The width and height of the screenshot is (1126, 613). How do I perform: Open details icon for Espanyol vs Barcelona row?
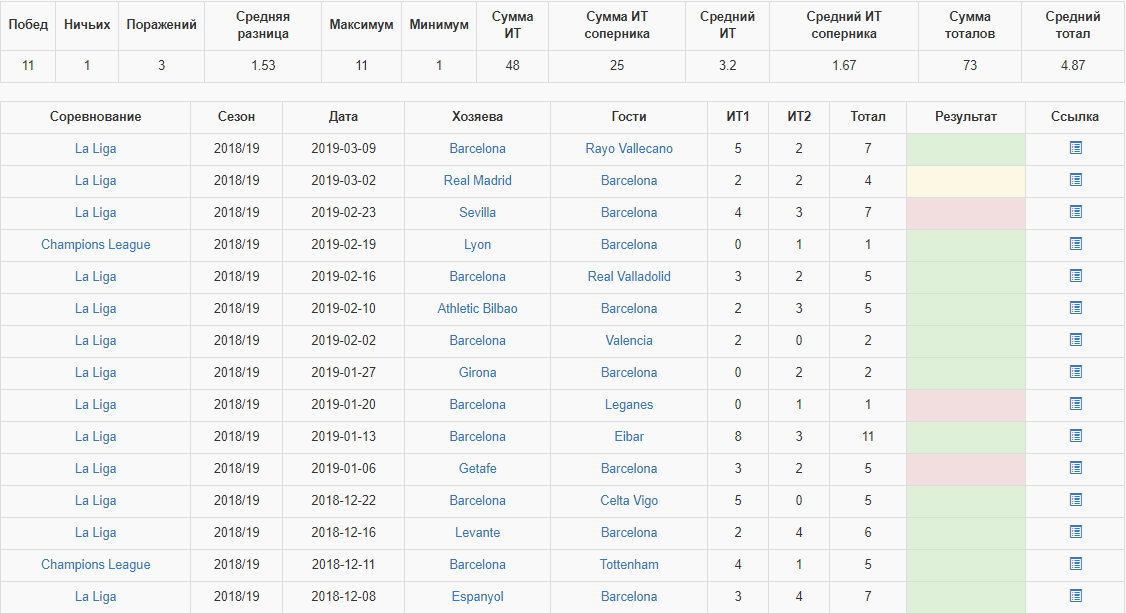pos(1075,596)
